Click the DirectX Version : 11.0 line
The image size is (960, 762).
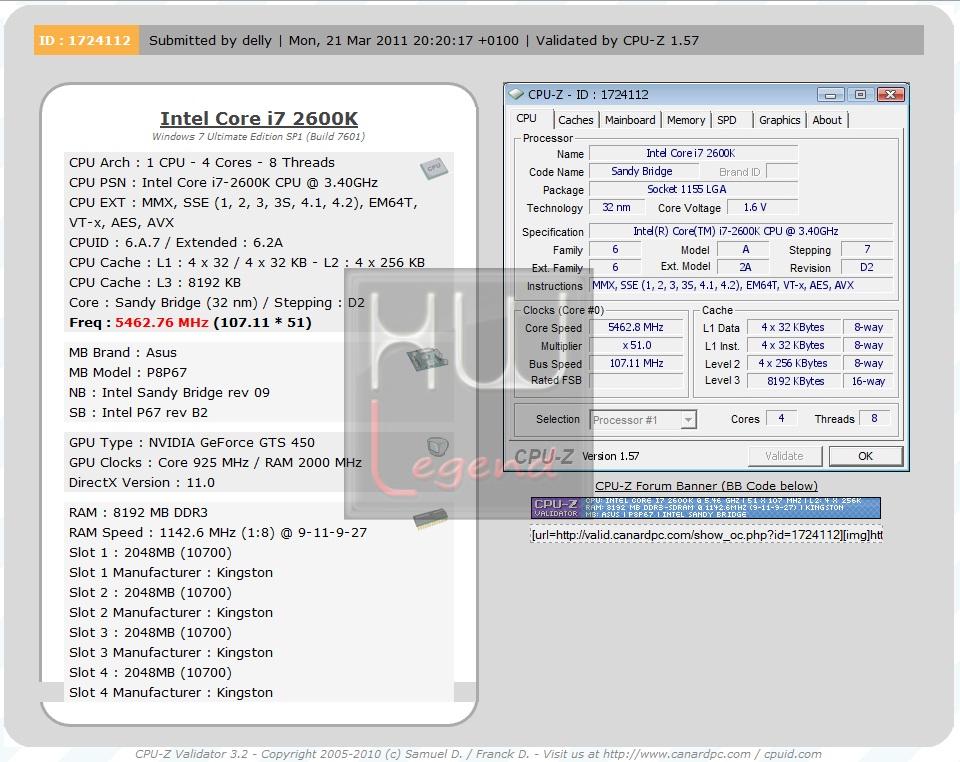click(x=142, y=482)
